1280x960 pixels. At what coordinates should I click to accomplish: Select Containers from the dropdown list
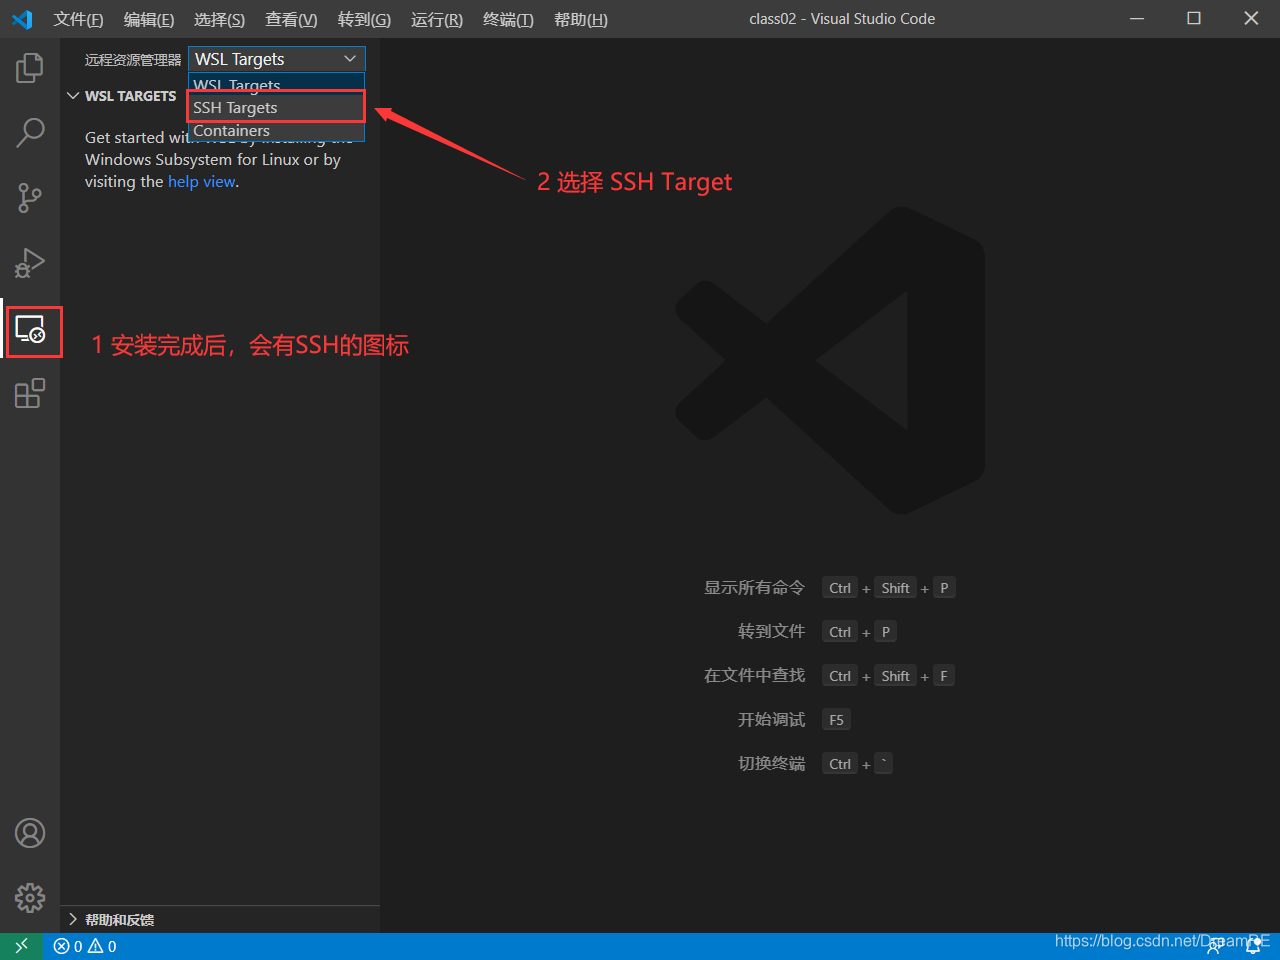click(x=276, y=130)
